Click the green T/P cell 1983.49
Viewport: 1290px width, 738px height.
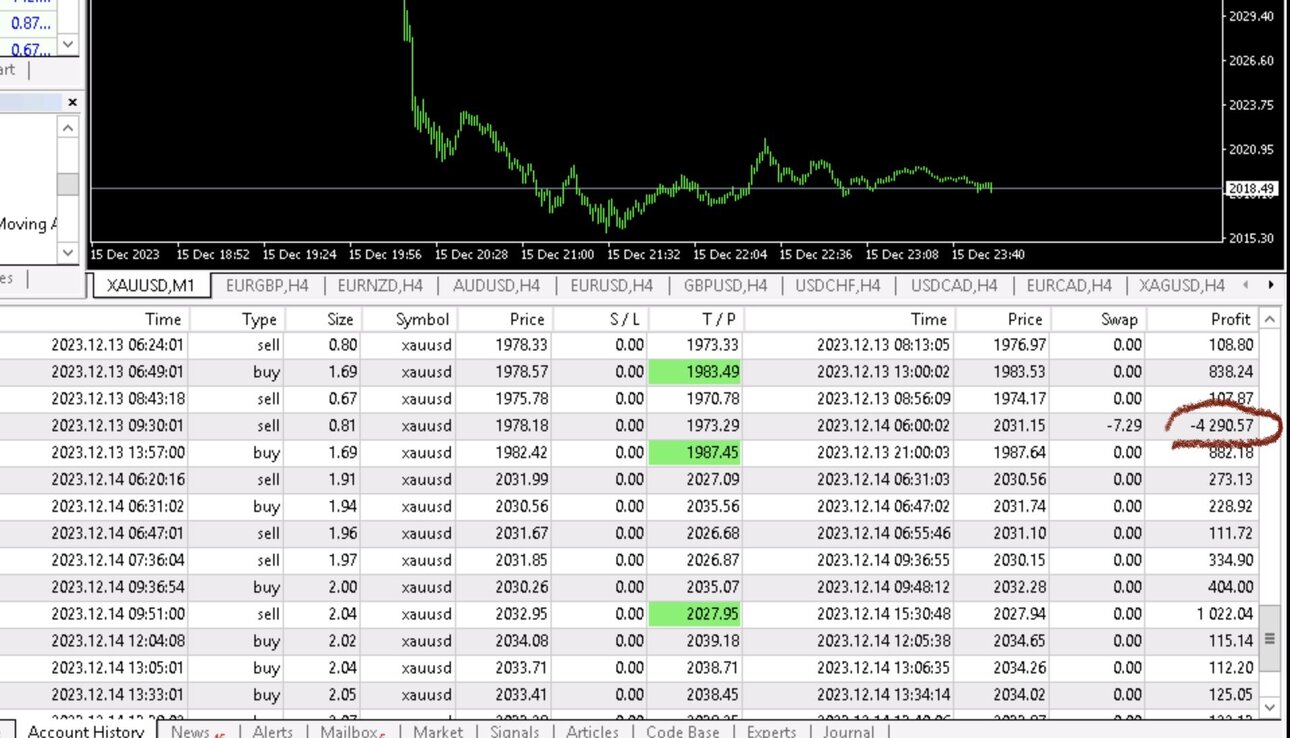click(x=696, y=372)
